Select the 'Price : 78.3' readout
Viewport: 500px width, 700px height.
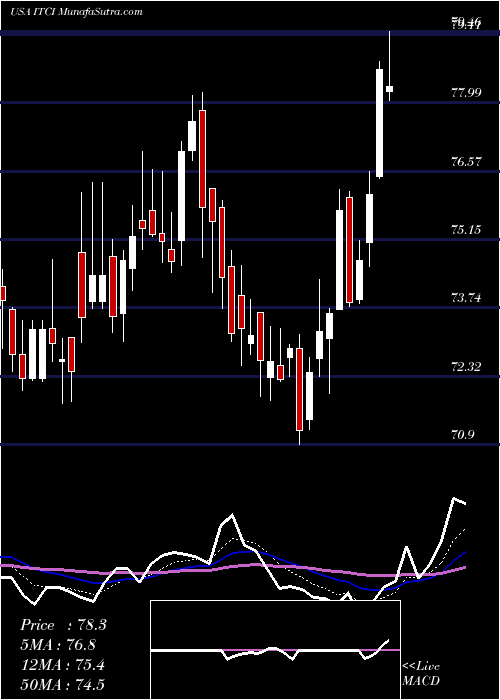coord(63,625)
